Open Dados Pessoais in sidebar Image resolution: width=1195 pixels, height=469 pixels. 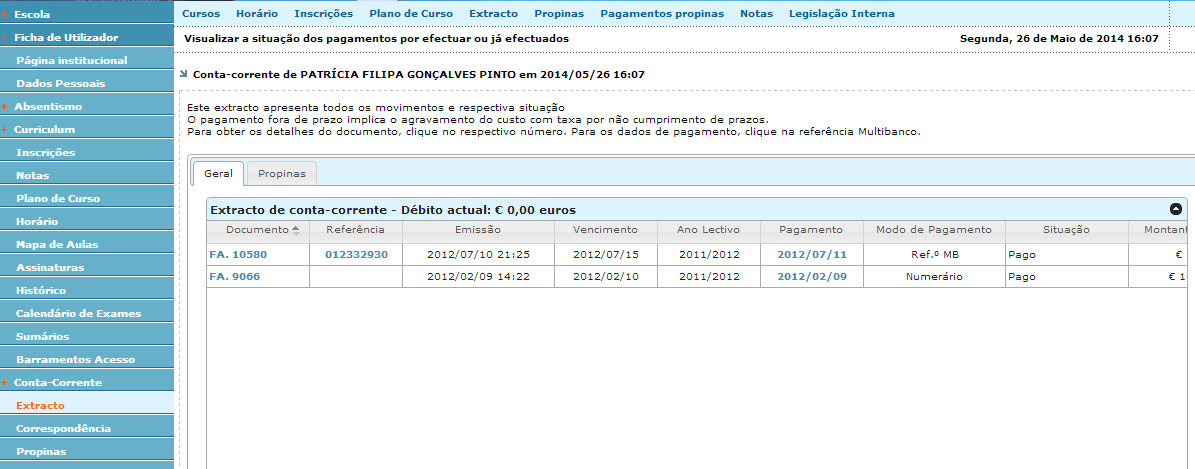[87, 83]
